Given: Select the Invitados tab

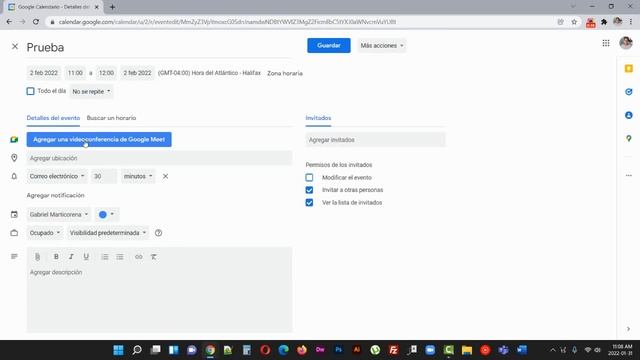Looking at the screenshot, I should point(318,118).
